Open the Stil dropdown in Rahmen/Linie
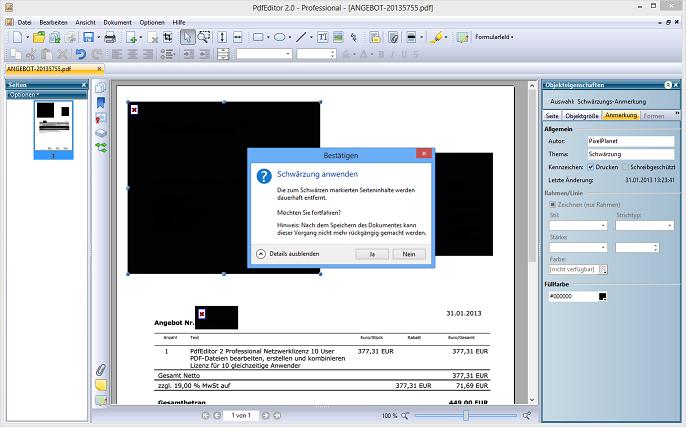This screenshot has width=686, height=427. (578, 226)
